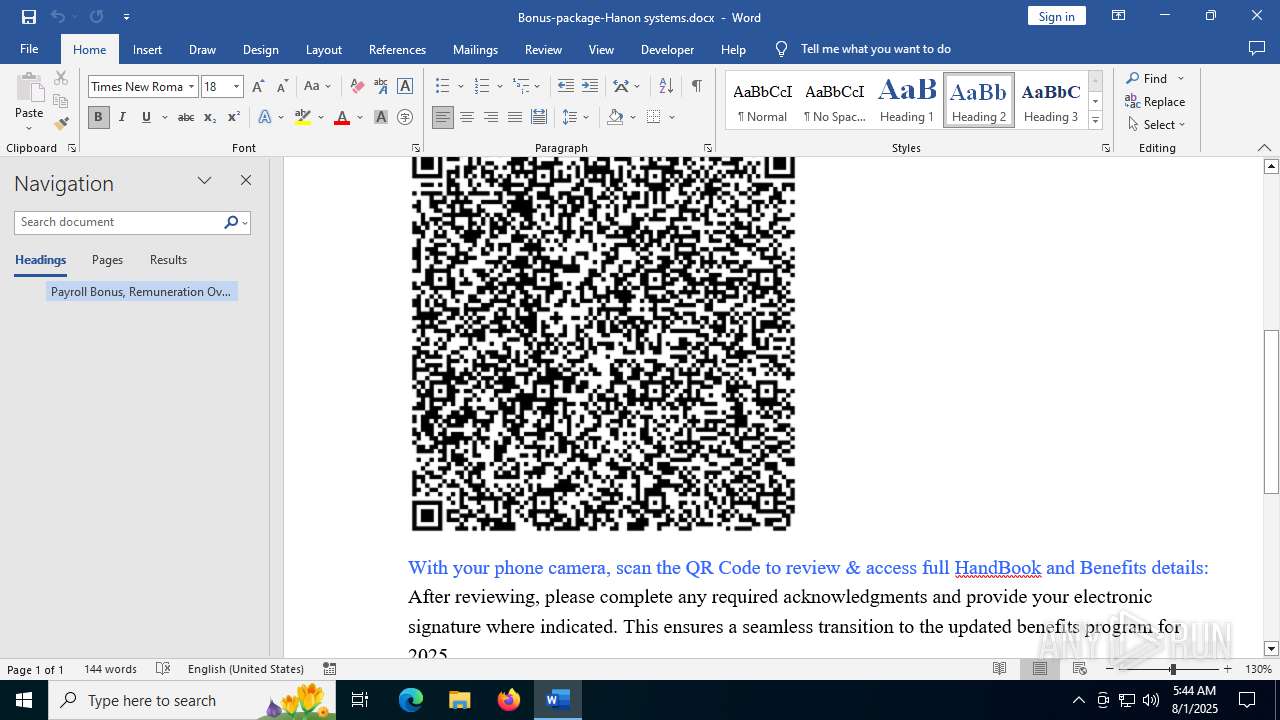Screen dimensions: 1280x720
Task: Decrease paragraph indent
Action: [x=566, y=87]
